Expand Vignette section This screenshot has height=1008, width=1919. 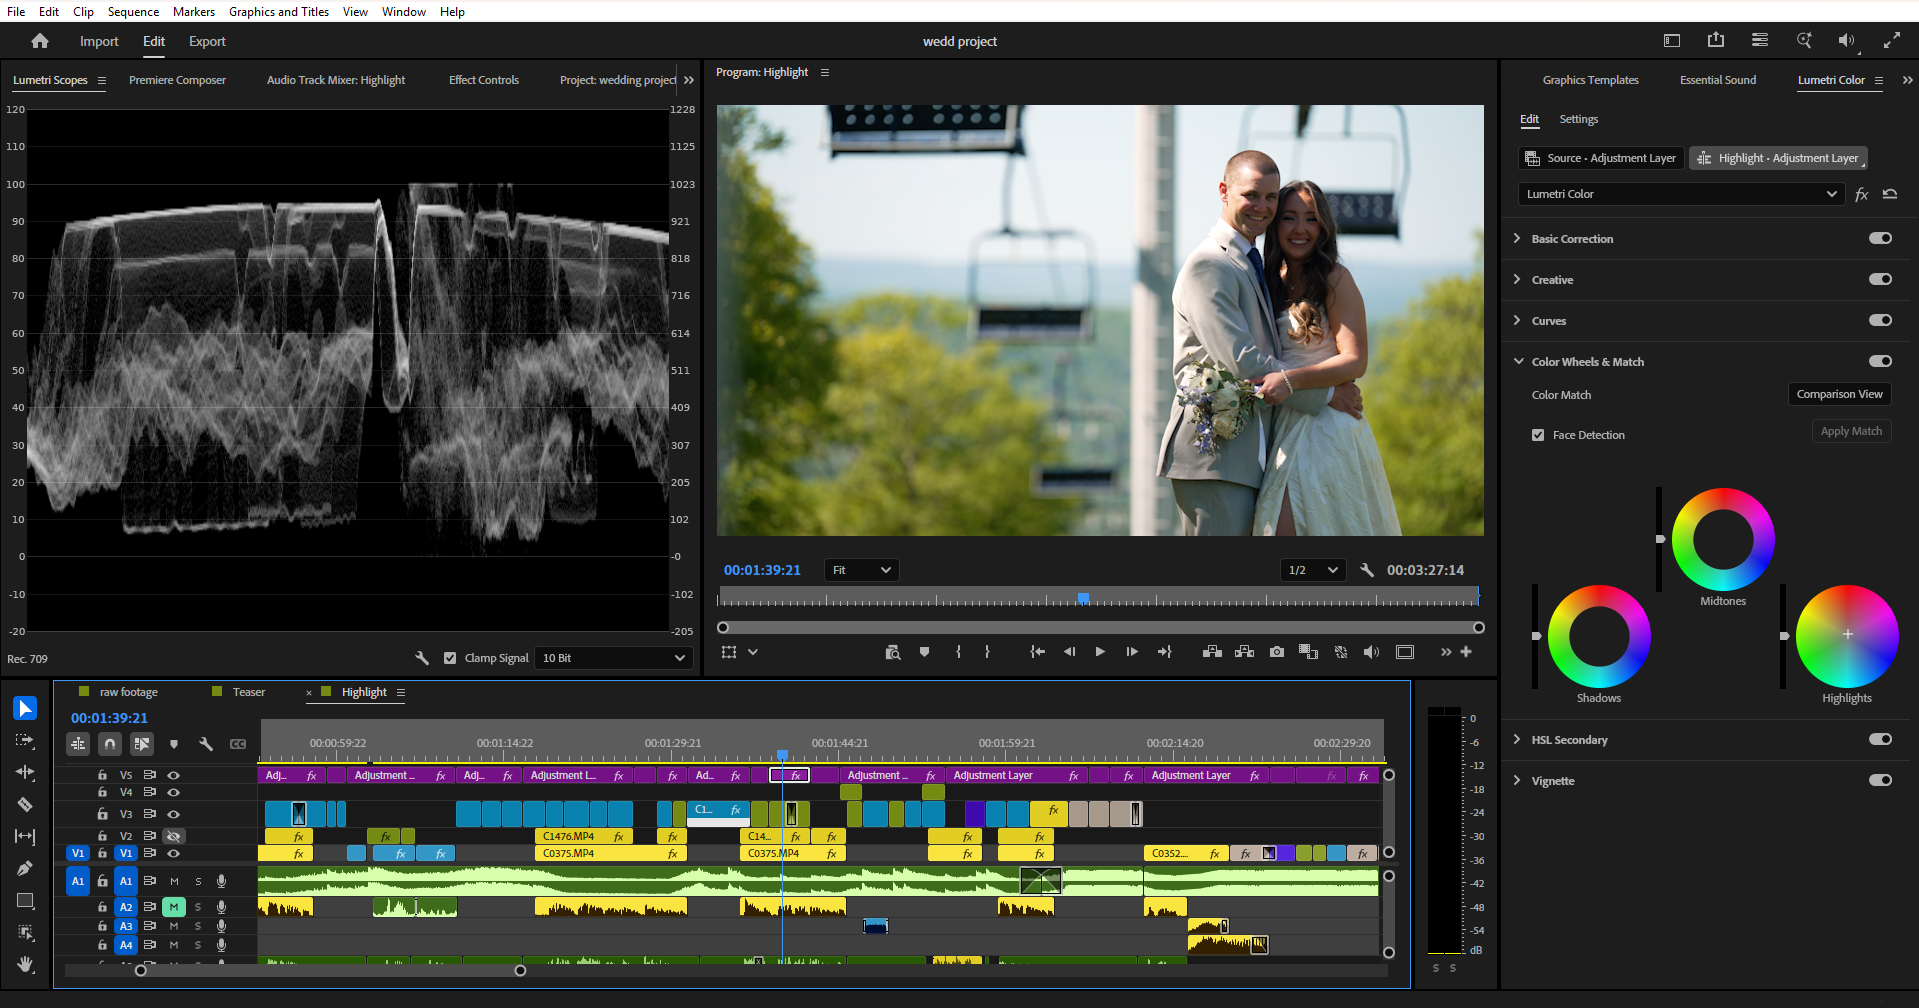coord(1517,780)
